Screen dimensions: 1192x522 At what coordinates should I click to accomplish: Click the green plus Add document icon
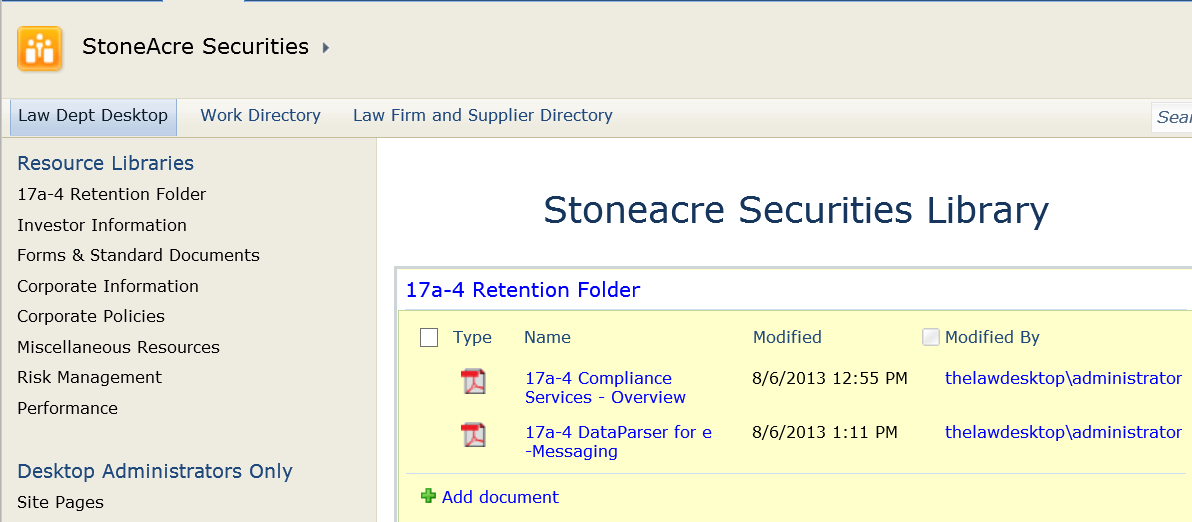click(x=429, y=496)
